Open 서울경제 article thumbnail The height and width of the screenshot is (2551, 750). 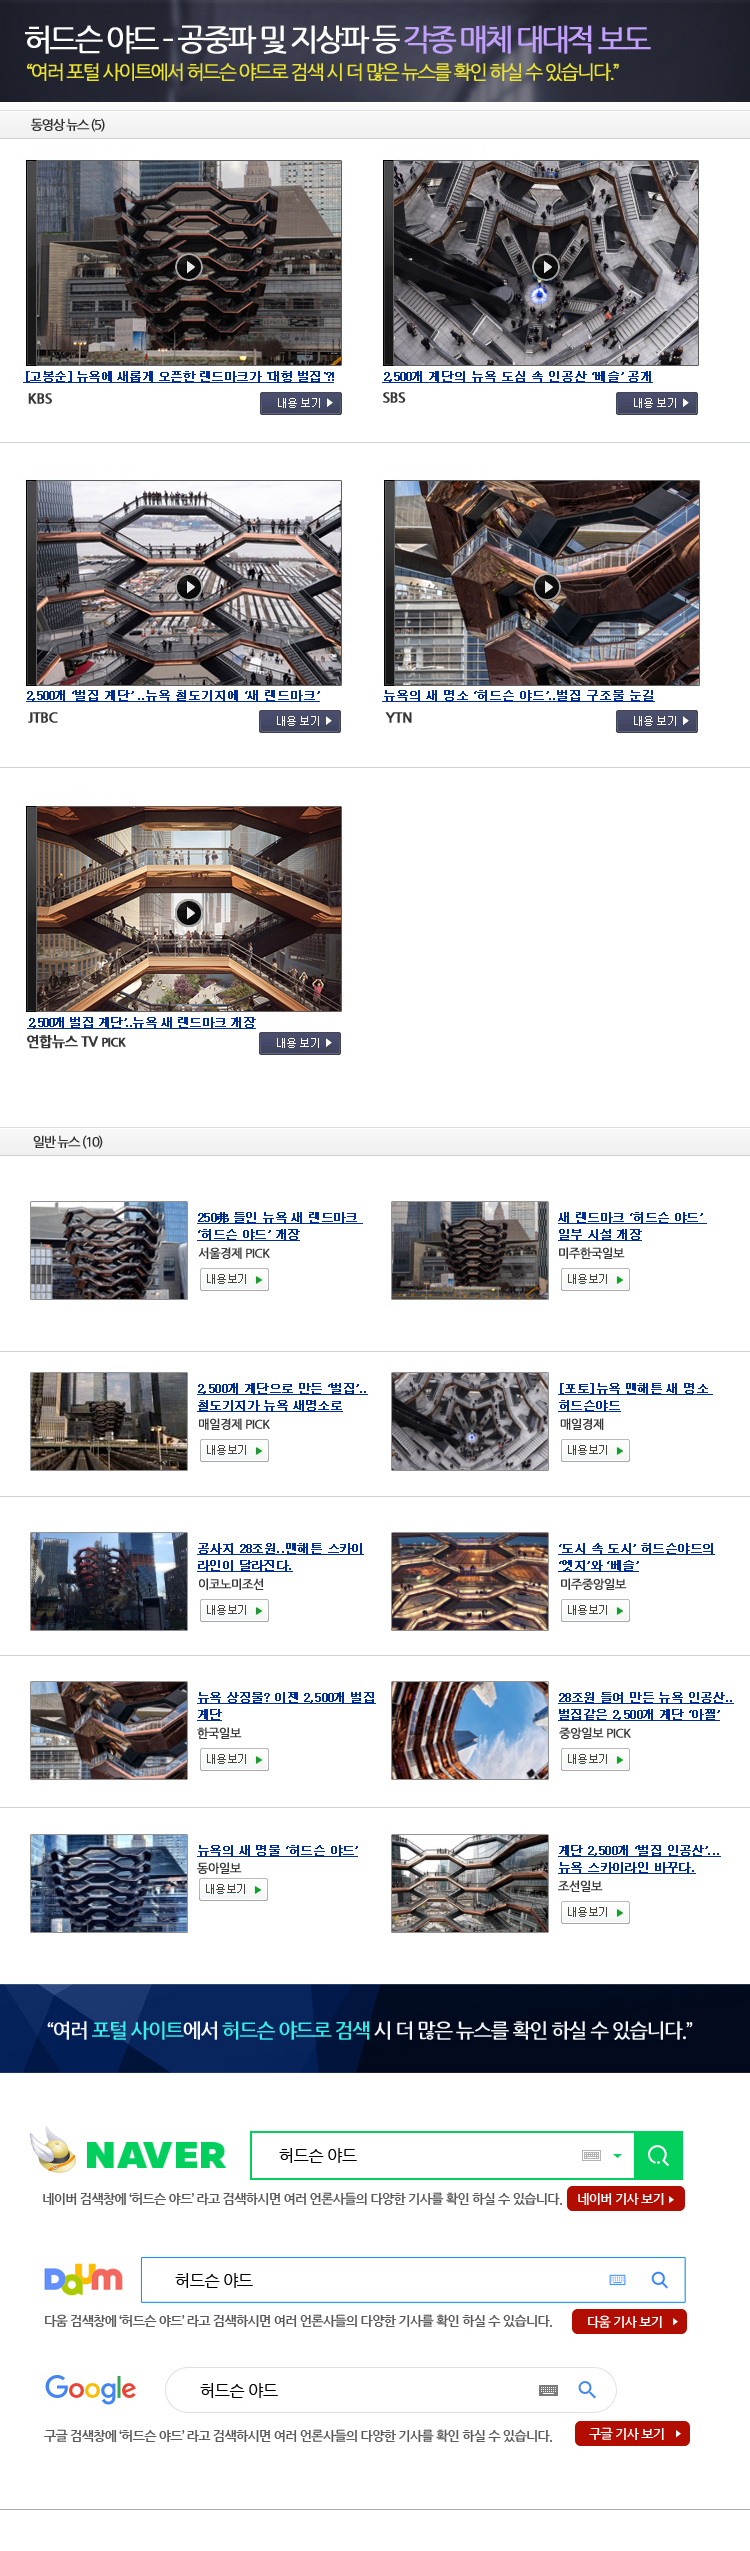[109, 1250]
